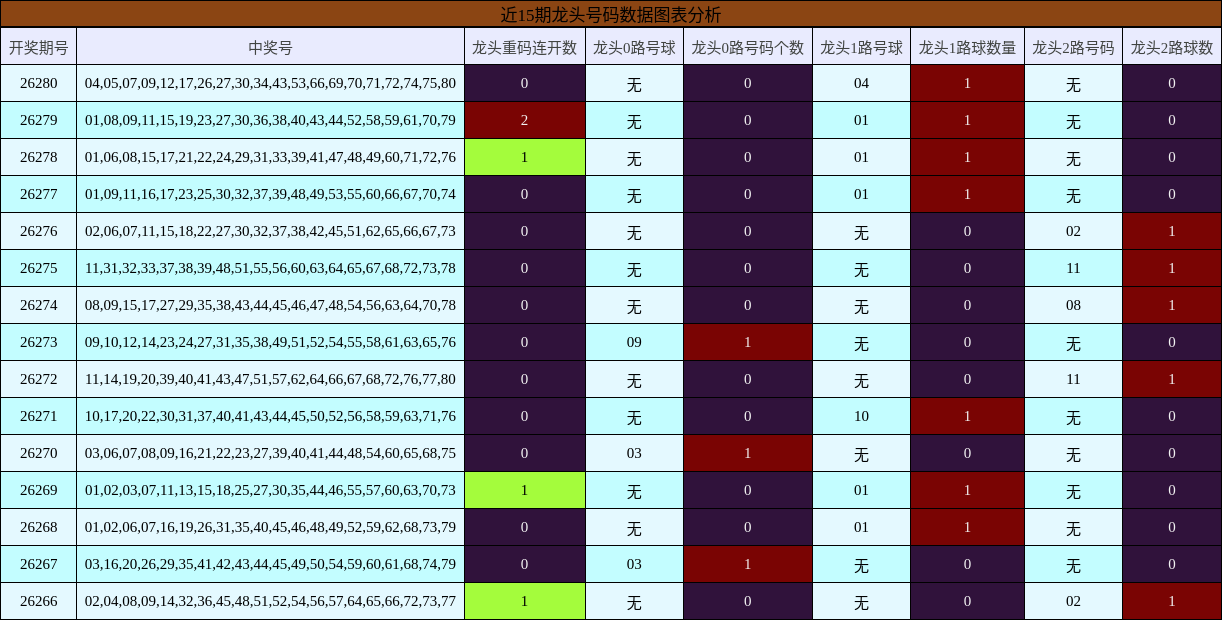
Task: Click the 08 value in row 26274
Action: (x=1073, y=305)
